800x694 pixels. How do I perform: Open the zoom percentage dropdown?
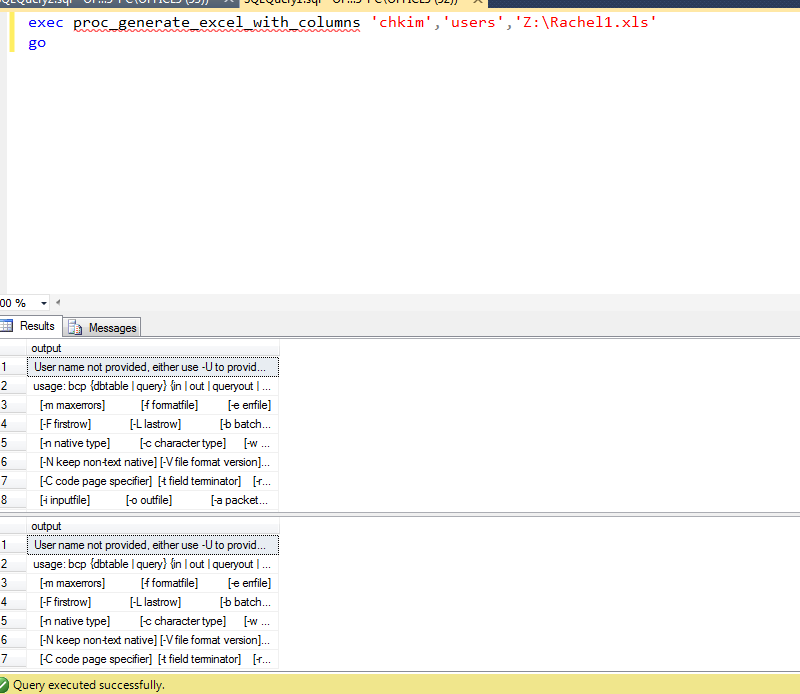click(x=44, y=303)
